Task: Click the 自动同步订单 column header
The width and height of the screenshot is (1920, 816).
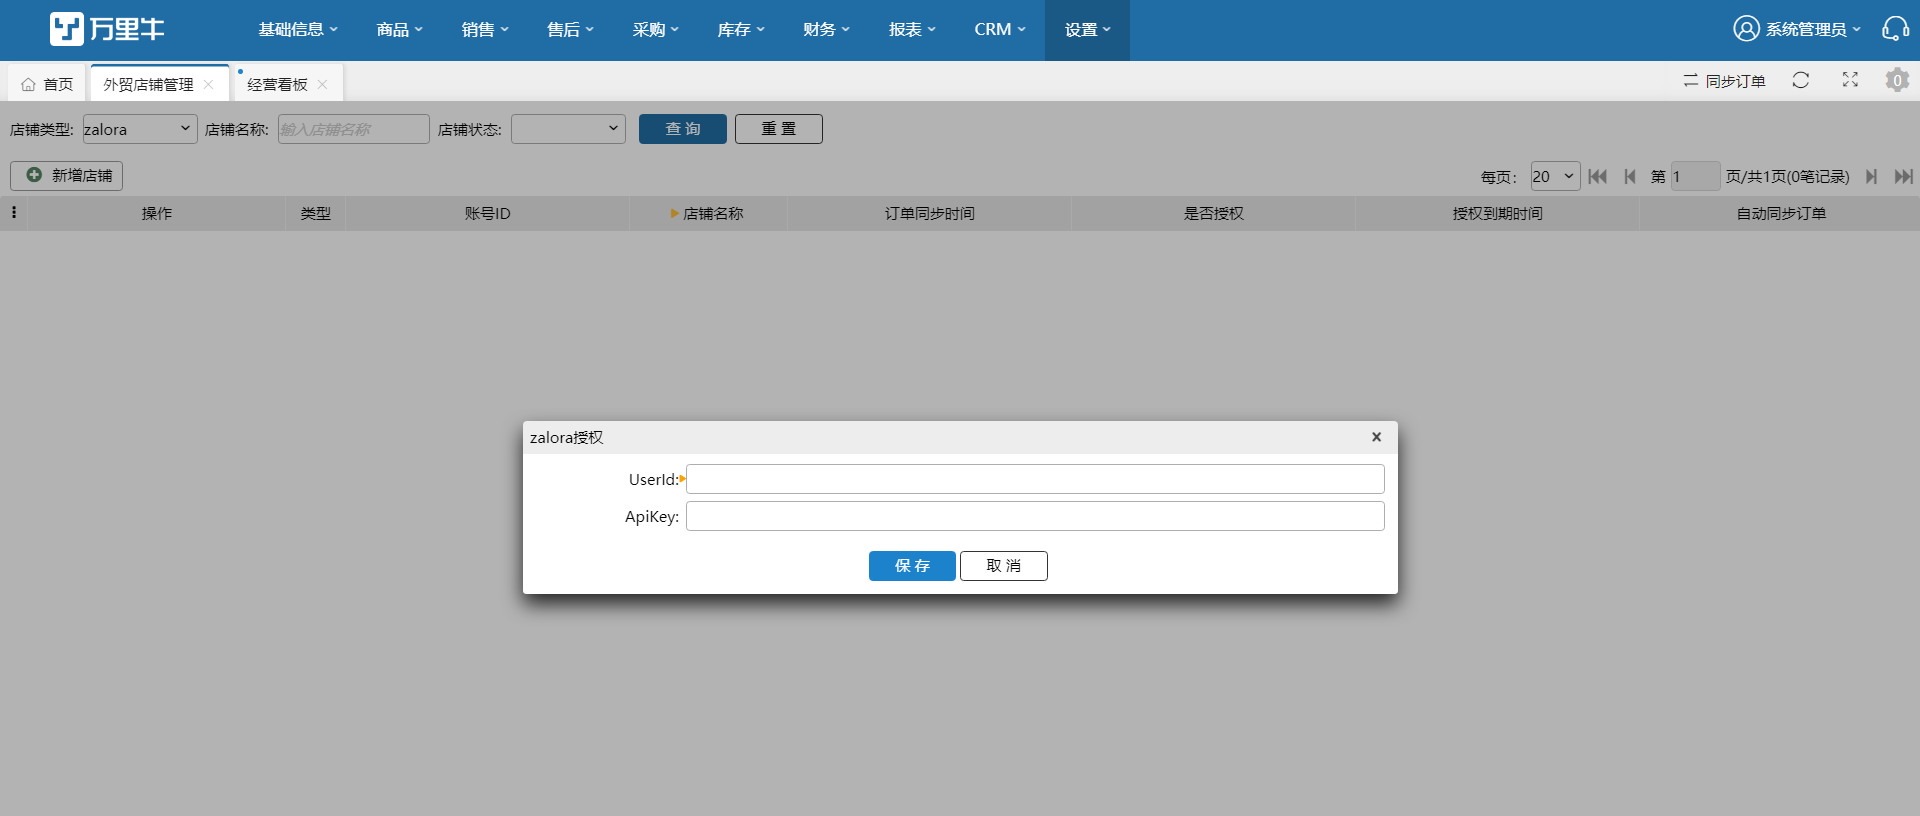Action: click(x=1781, y=213)
